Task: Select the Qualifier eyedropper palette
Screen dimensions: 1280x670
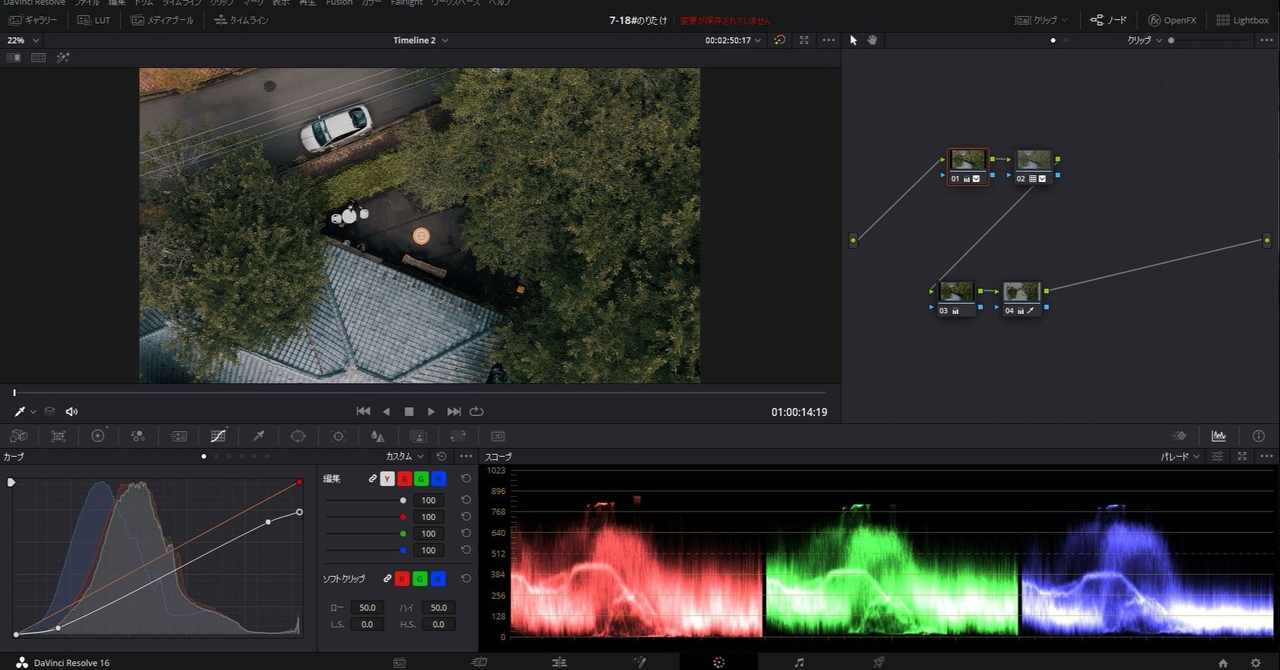Action: click(x=258, y=436)
